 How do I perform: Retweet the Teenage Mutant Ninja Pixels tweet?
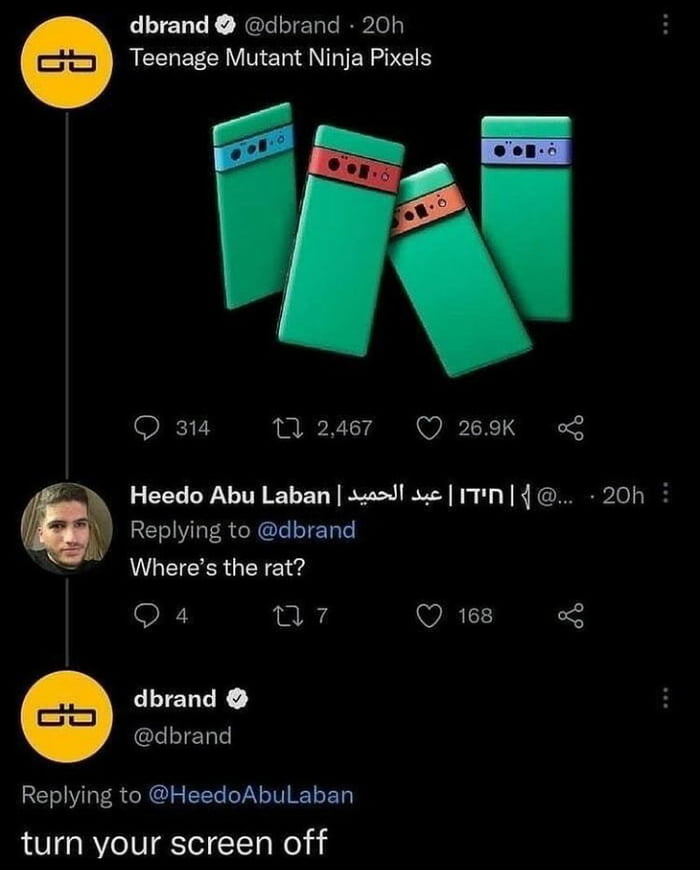pos(288,428)
